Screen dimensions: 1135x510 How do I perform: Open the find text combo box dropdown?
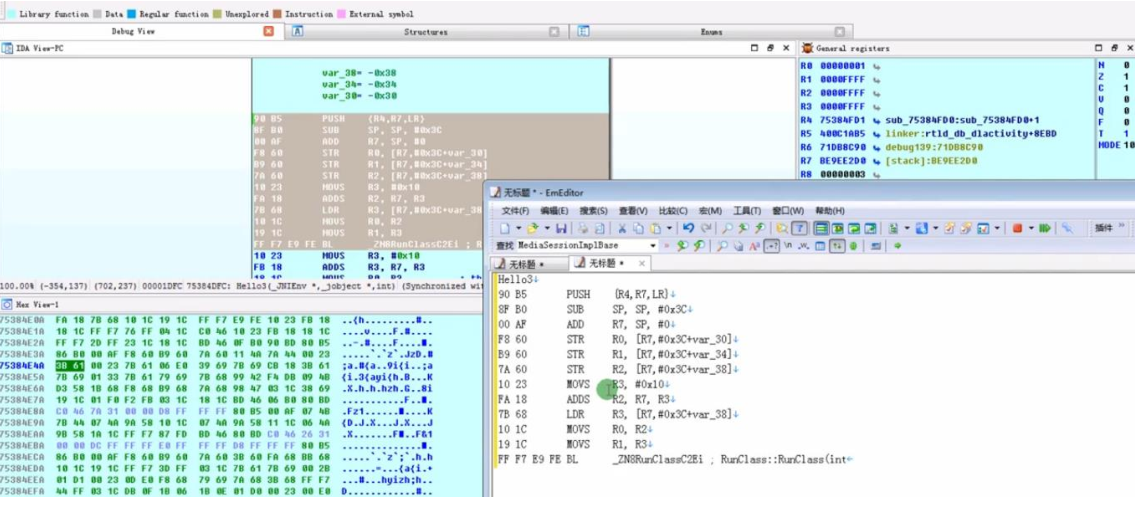pos(653,246)
